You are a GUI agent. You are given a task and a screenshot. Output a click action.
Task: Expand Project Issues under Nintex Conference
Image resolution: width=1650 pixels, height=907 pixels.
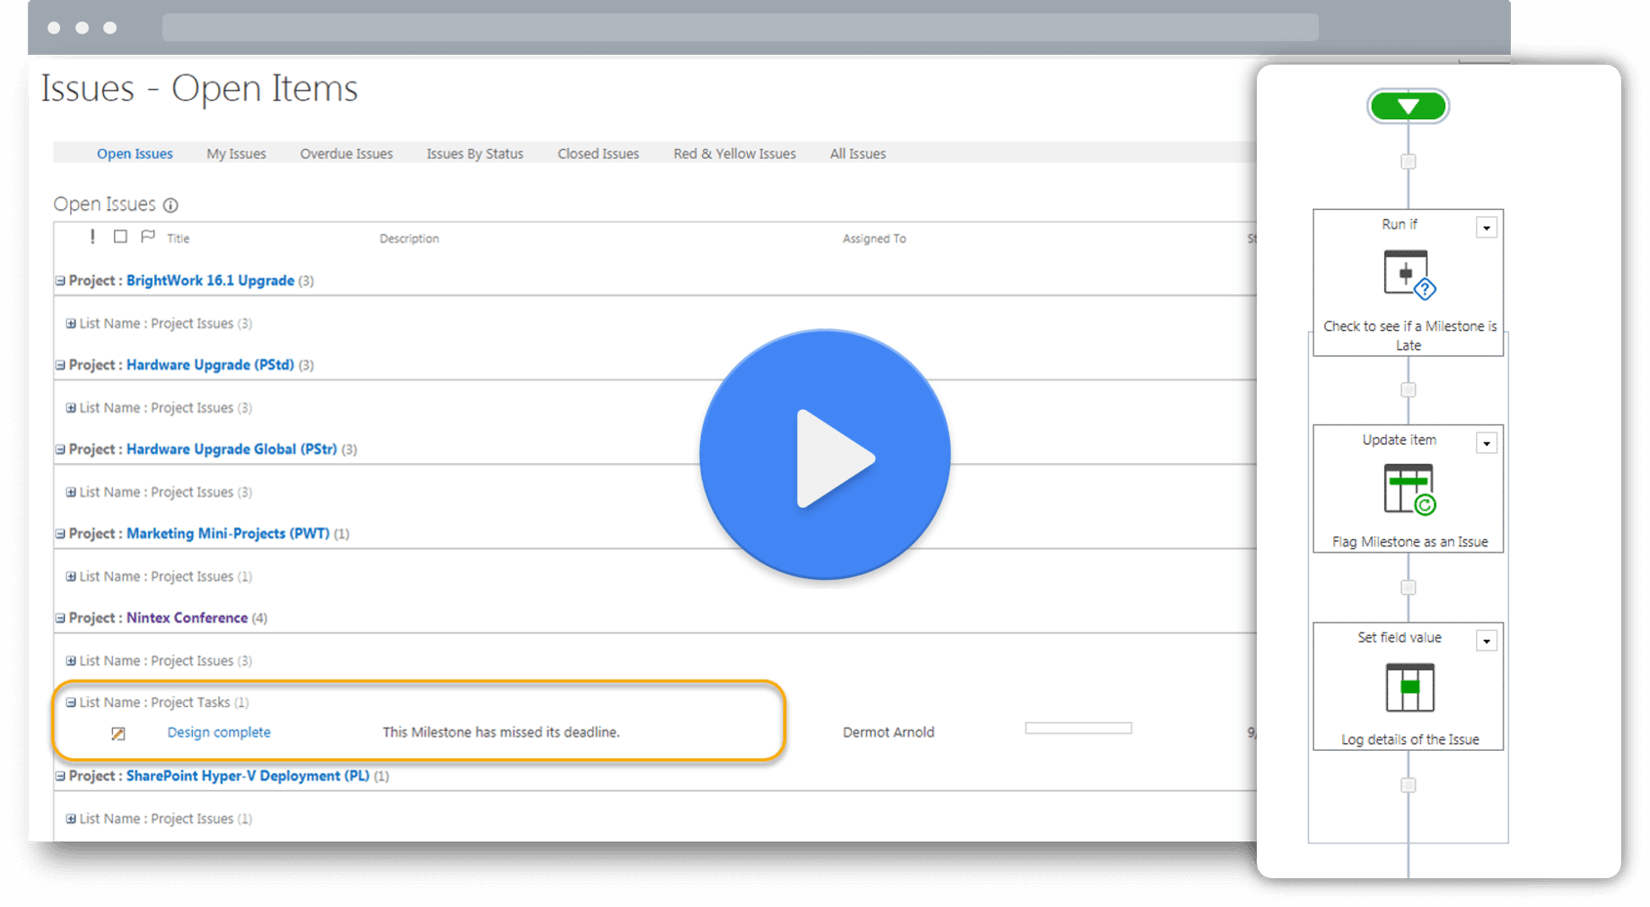[x=71, y=661]
